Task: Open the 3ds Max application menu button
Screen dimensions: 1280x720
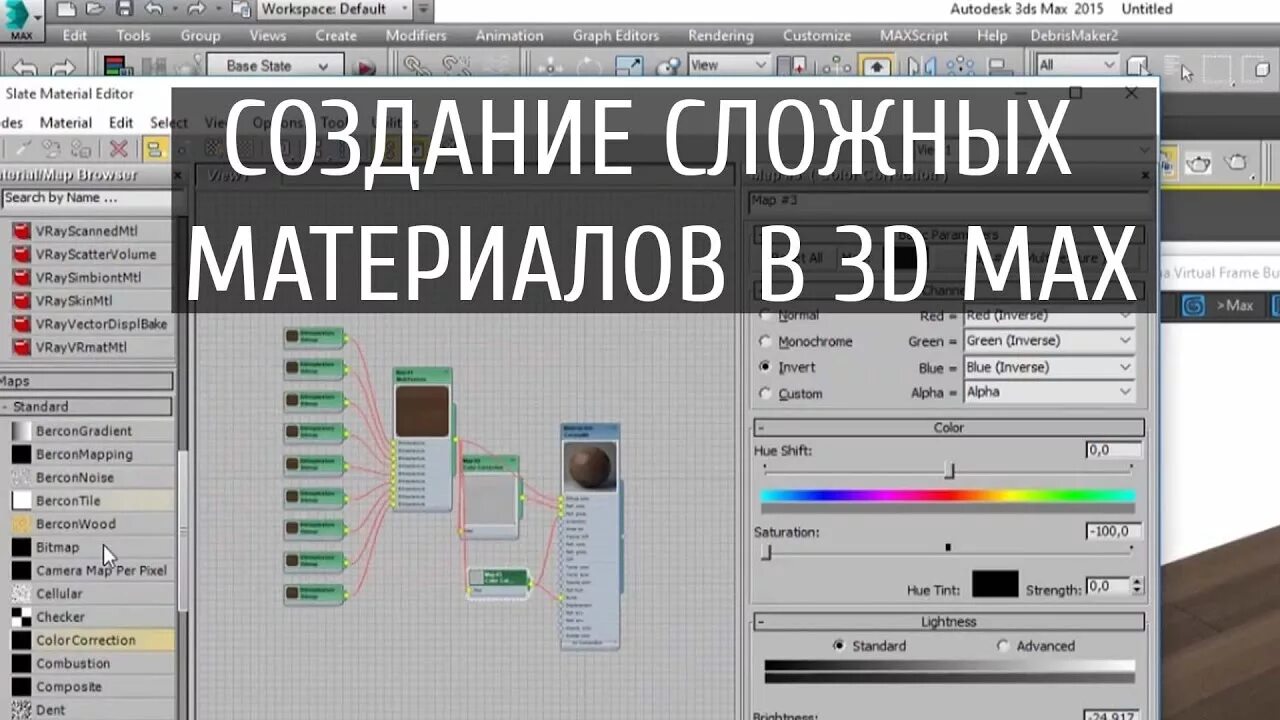Action: [22, 20]
